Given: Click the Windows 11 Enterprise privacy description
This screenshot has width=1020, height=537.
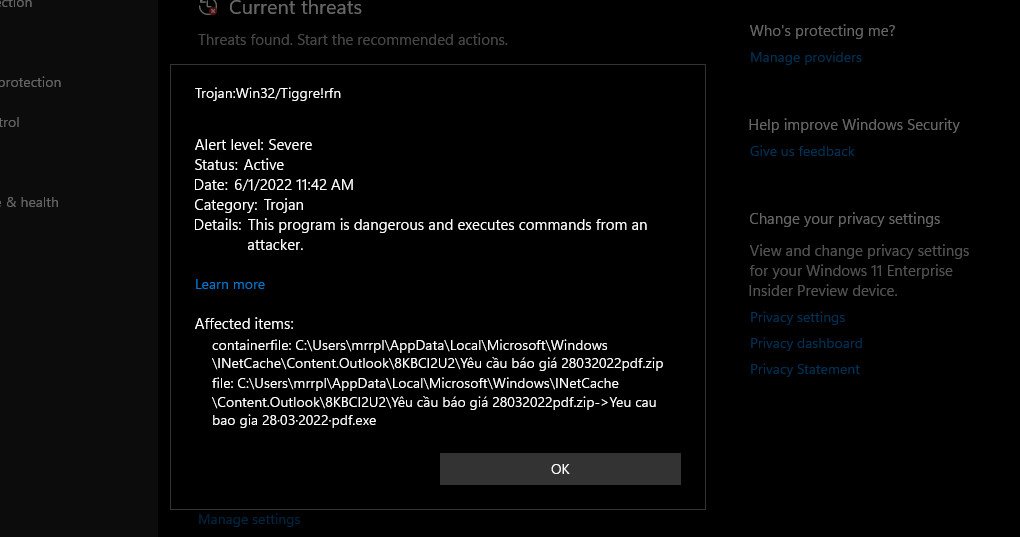Looking at the screenshot, I should [859, 270].
